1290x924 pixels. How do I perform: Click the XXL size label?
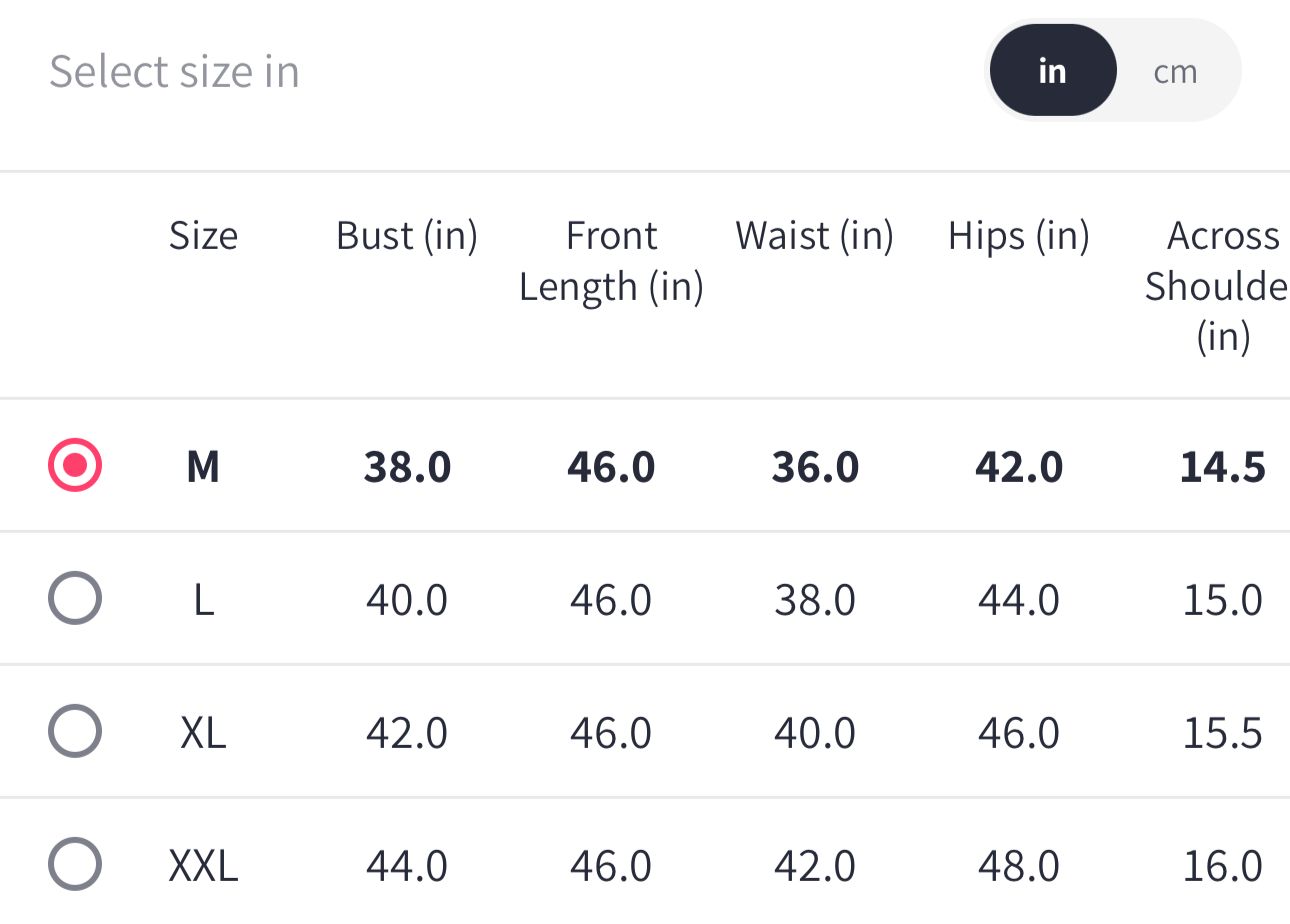pos(203,865)
